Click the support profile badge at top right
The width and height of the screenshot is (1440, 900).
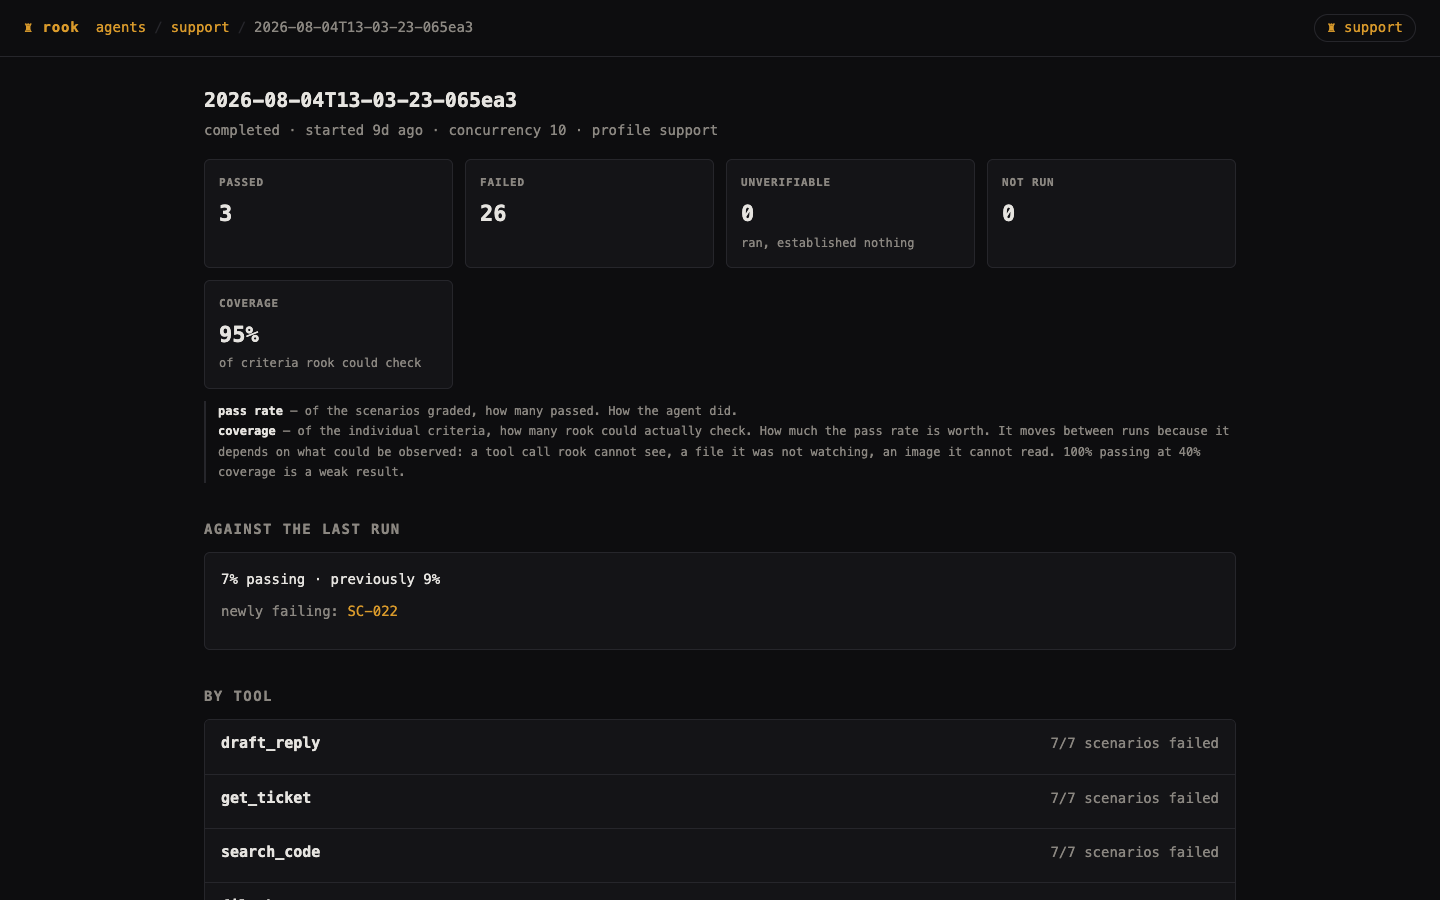[1364, 28]
